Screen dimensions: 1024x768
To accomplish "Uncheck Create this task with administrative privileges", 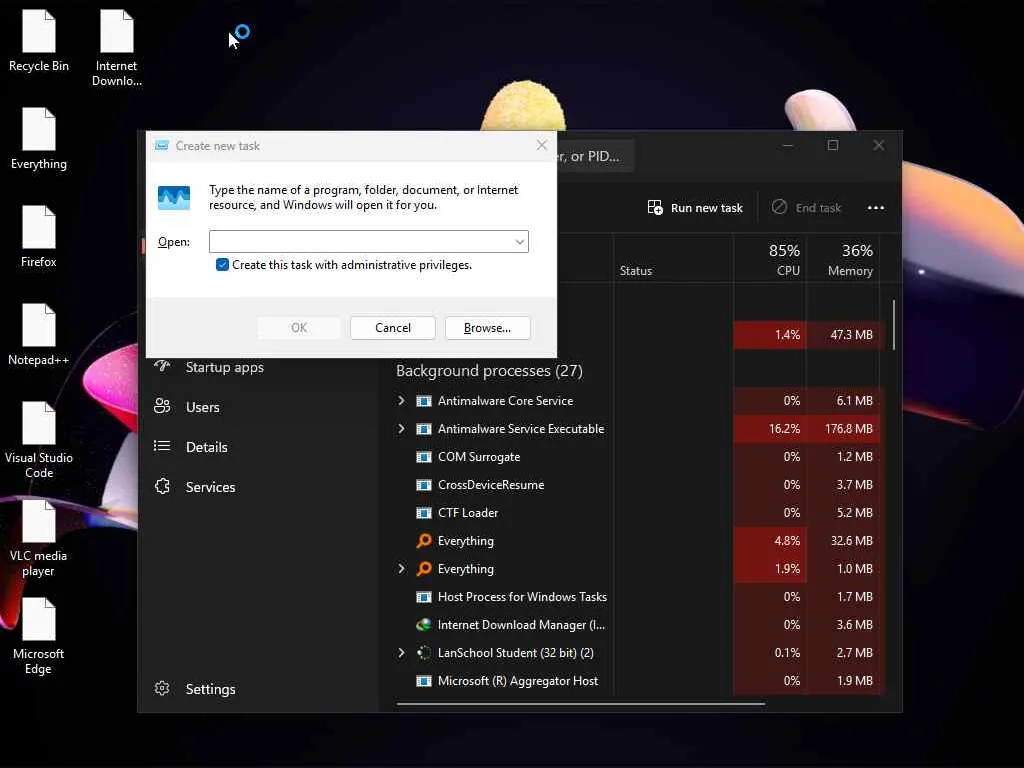I will click(x=222, y=264).
